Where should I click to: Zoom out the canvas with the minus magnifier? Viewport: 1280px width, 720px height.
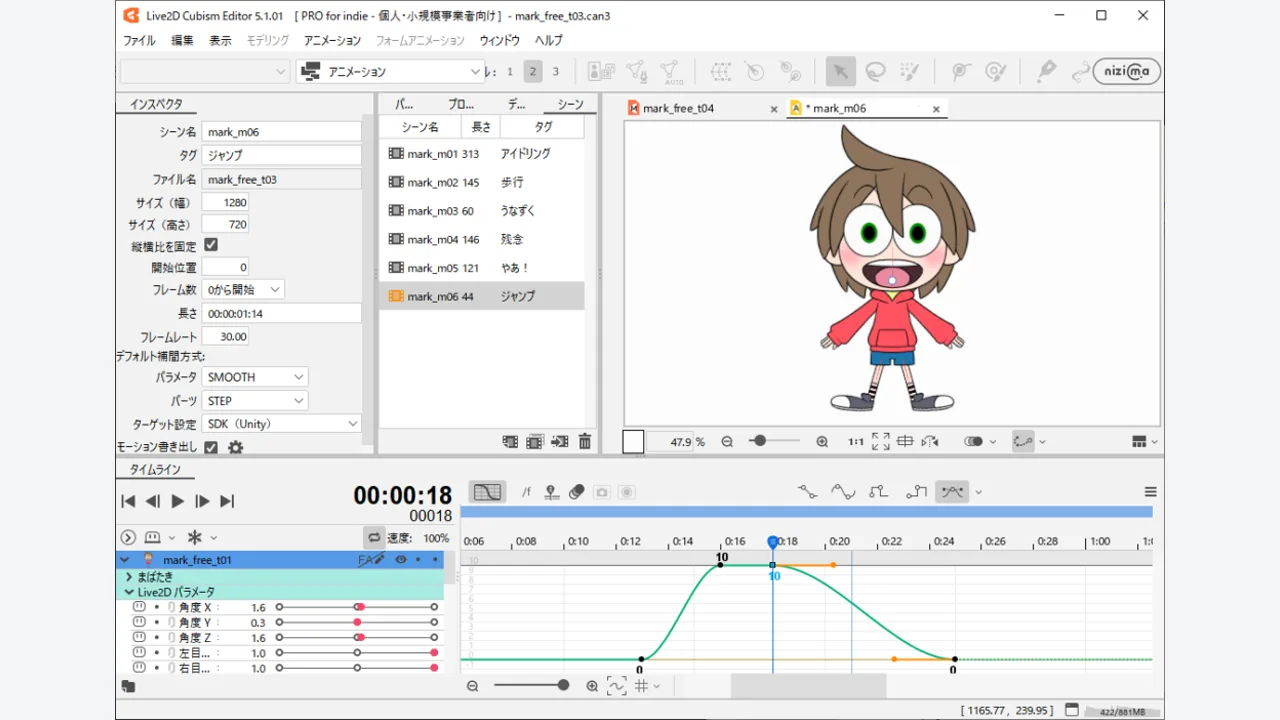point(727,441)
